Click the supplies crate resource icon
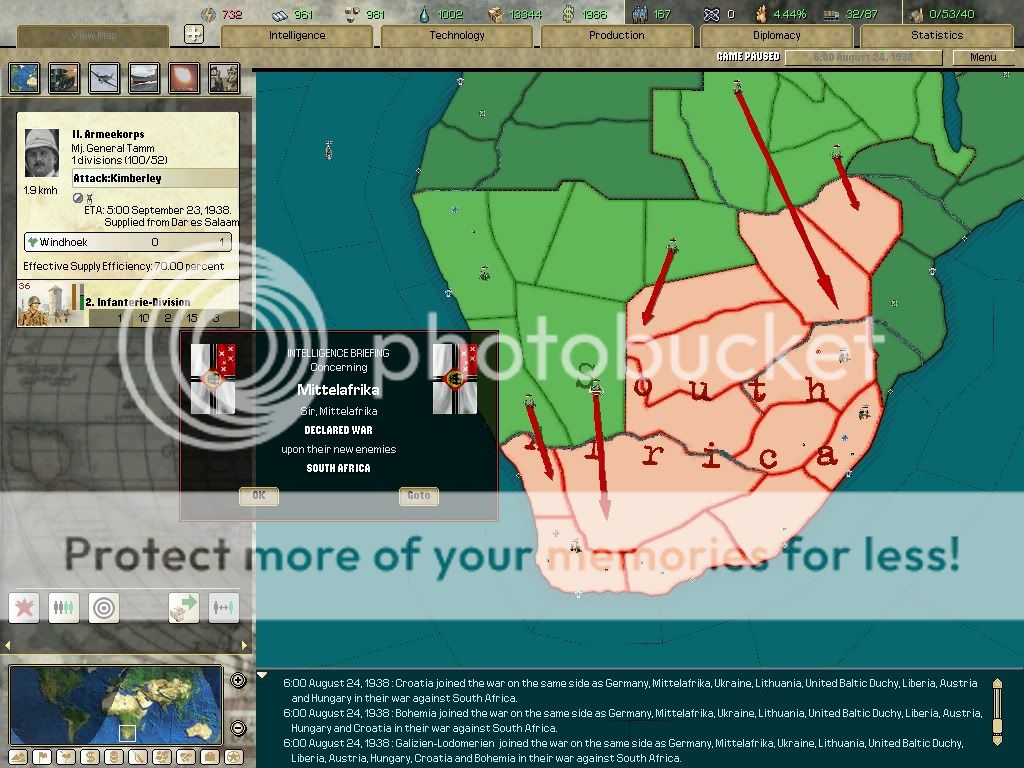 coord(496,14)
